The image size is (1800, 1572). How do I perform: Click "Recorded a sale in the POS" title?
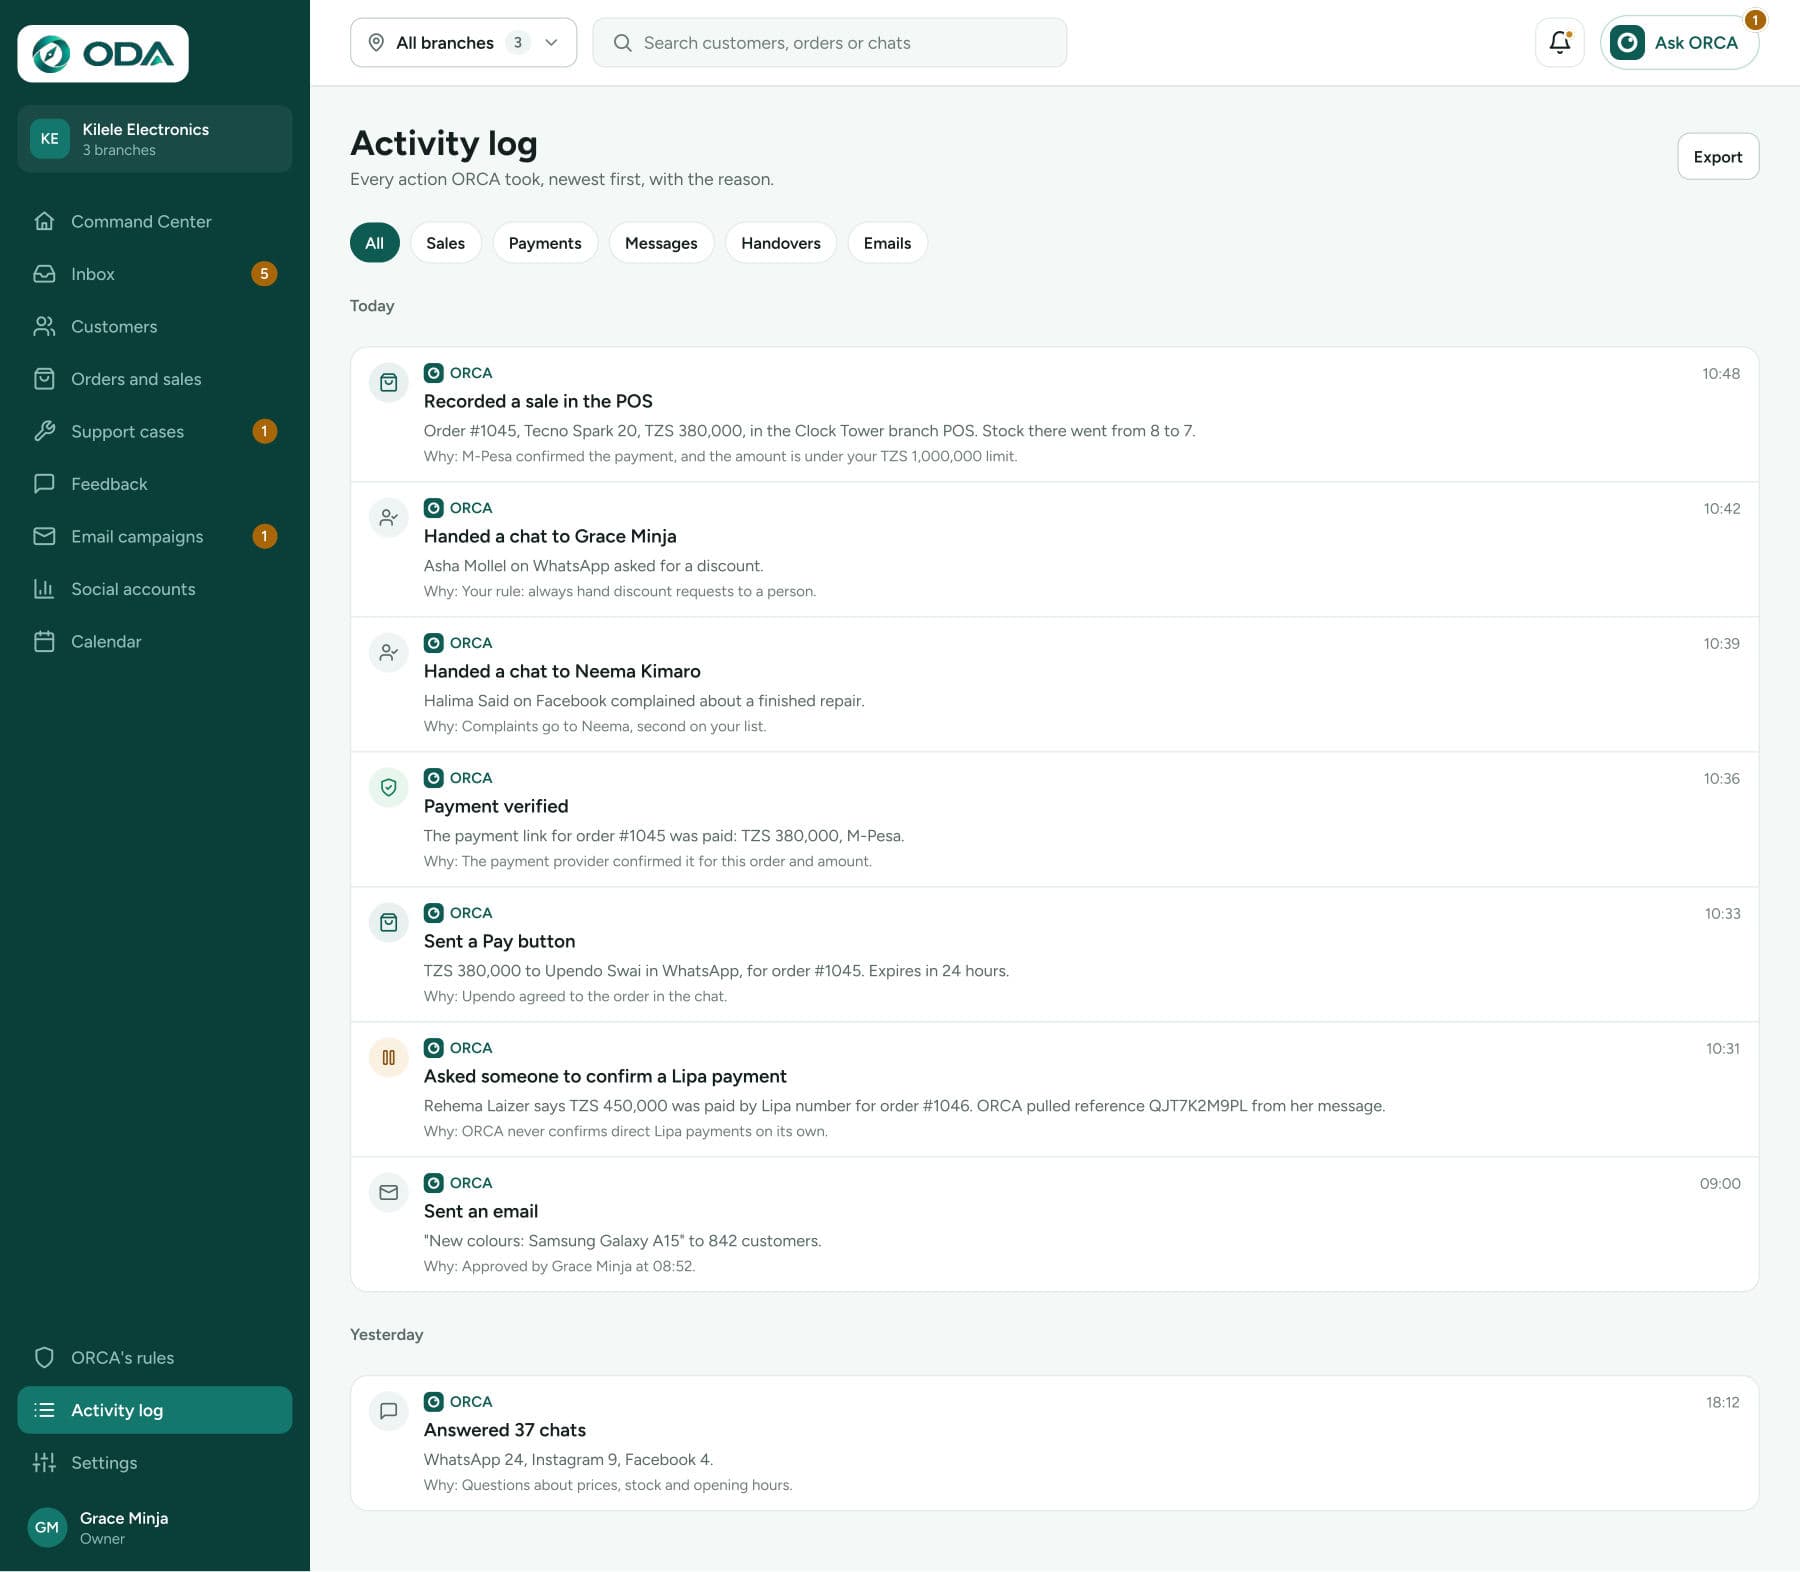pyautogui.click(x=538, y=401)
